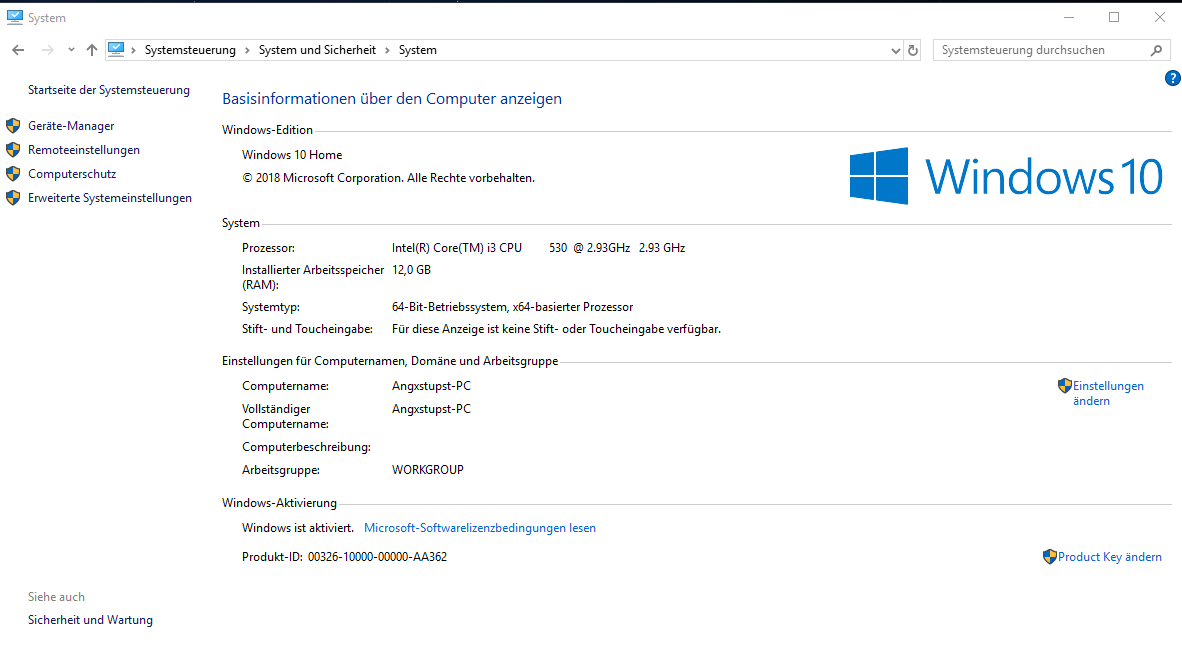Image resolution: width=1182 pixels, height=647 pixels.
Task: Click shield icon beside Einstellungen ändern
Action: click(x=1064, y=386)
